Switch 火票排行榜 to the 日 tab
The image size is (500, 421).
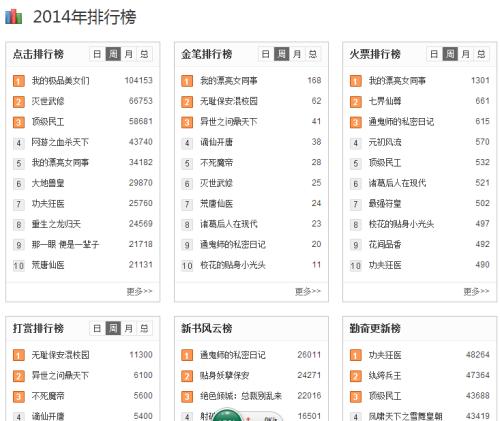point(434,54)
